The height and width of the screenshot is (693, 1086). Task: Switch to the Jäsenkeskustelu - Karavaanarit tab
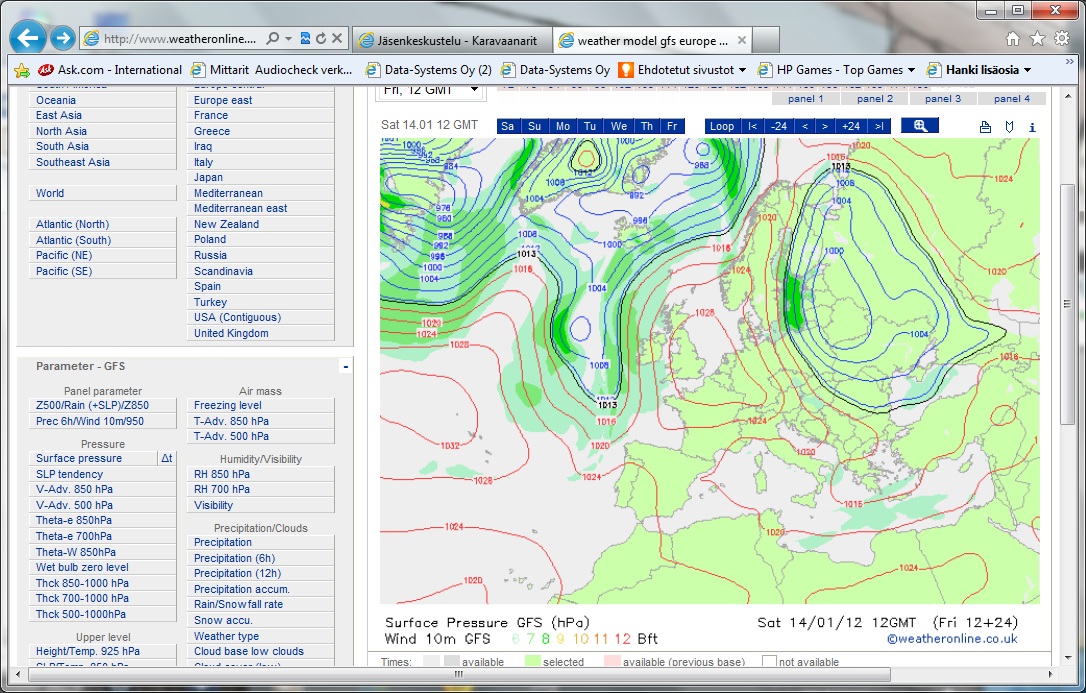pyautogui.click(x=451, y=41)
